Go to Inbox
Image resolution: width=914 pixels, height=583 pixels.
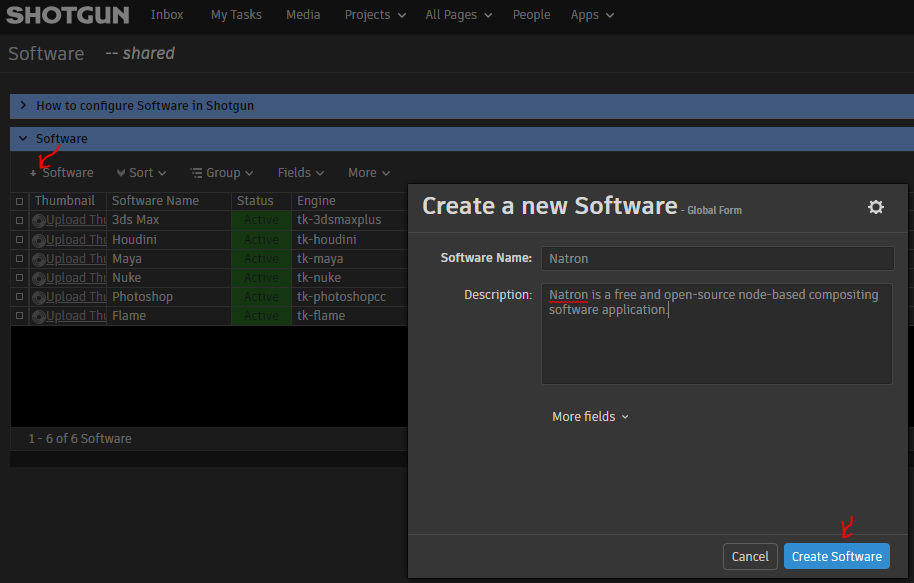coord(167,15)
